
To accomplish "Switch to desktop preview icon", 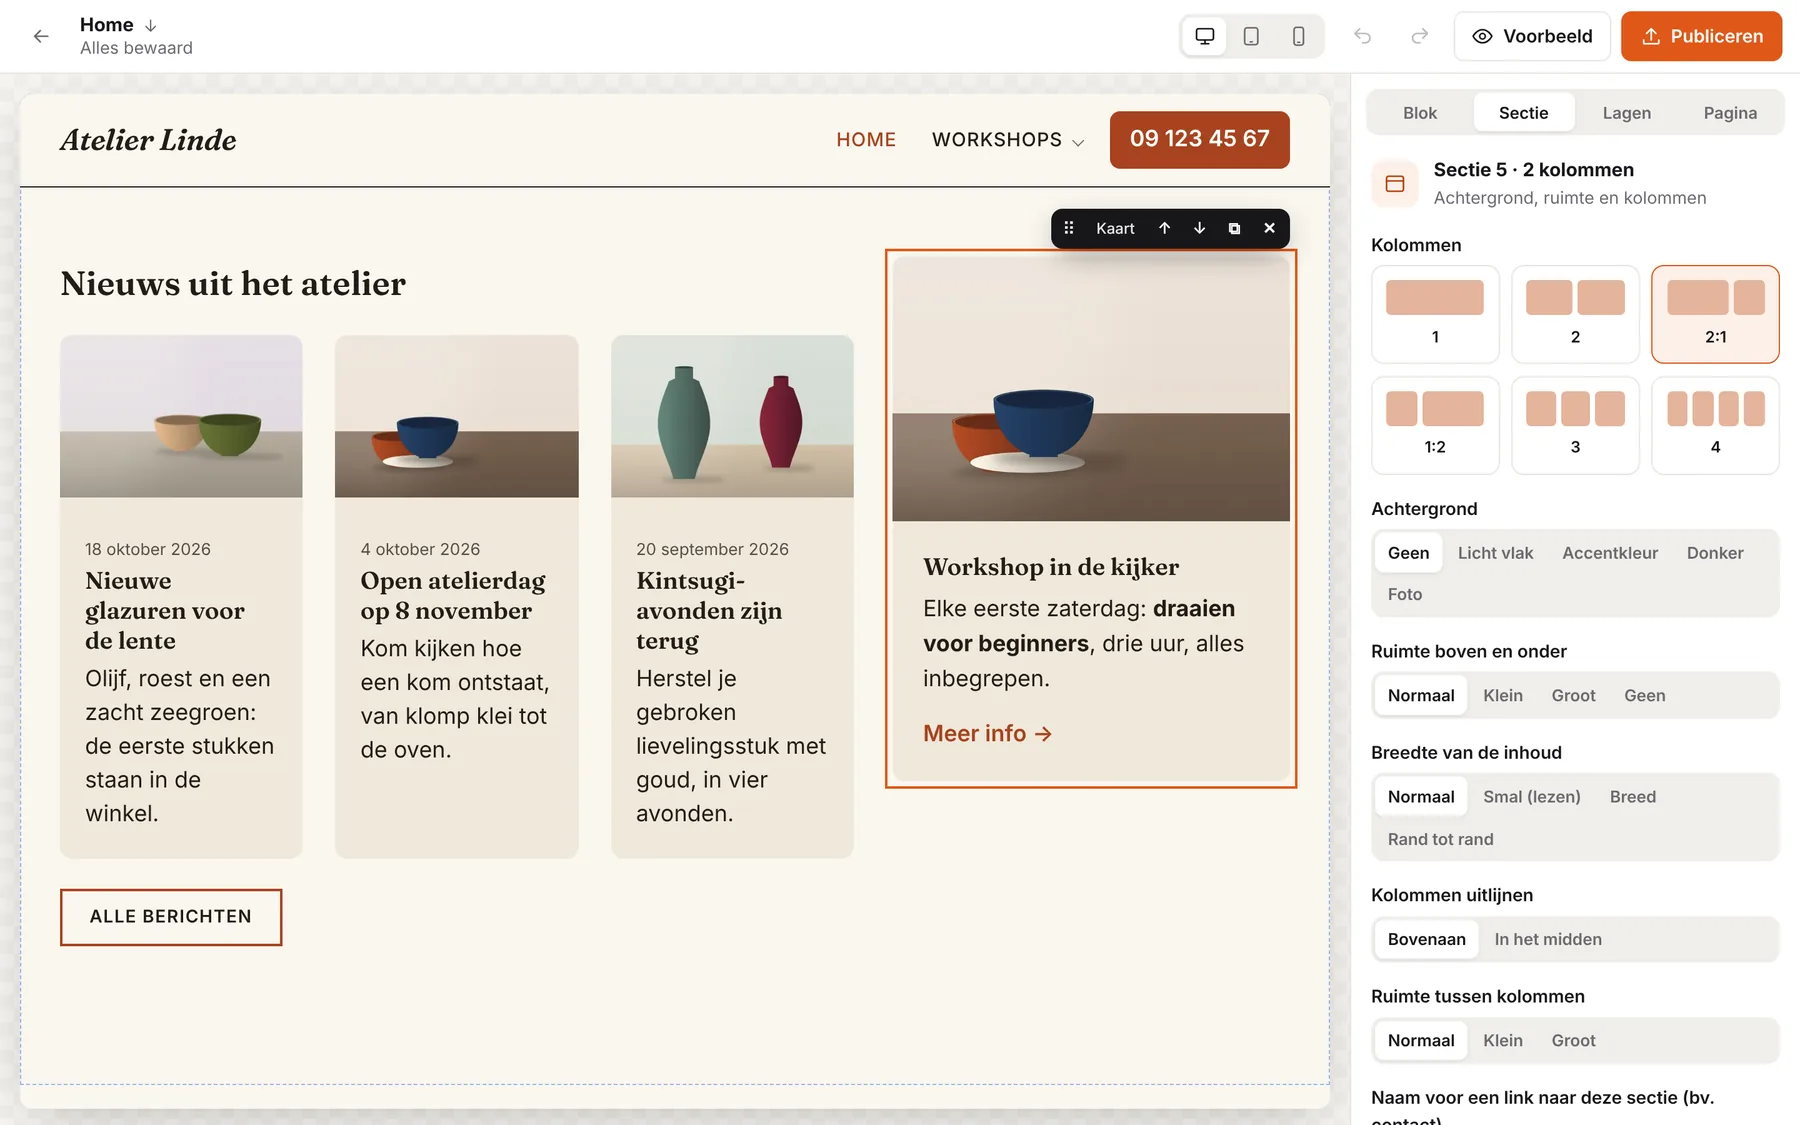I will pyautogui.click(x=1205, y=36).
